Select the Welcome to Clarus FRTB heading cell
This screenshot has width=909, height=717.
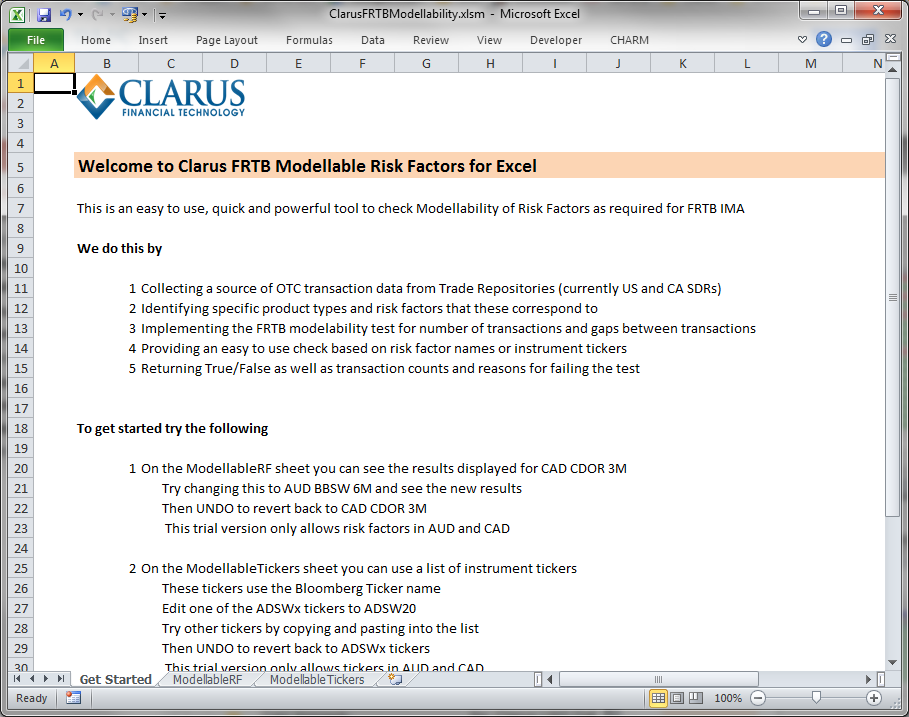click(479, 166)
